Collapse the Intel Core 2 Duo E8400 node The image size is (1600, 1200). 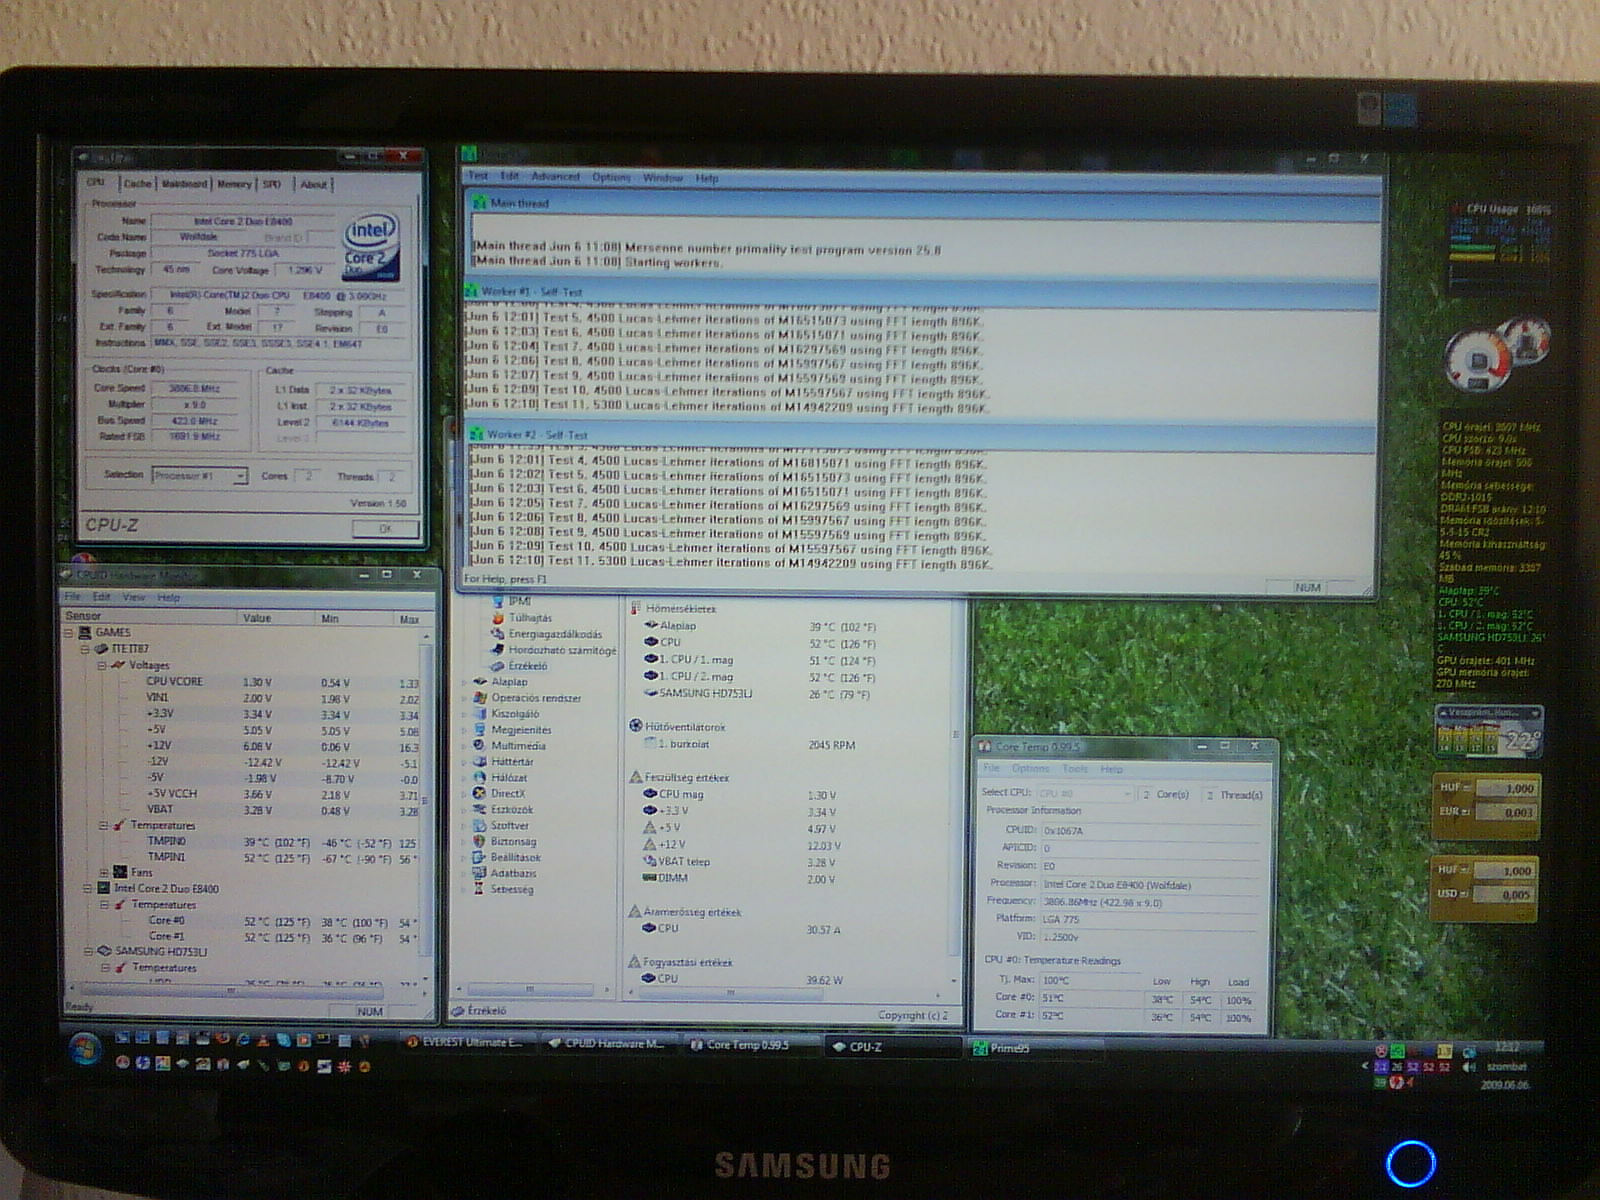coord(87,888)
